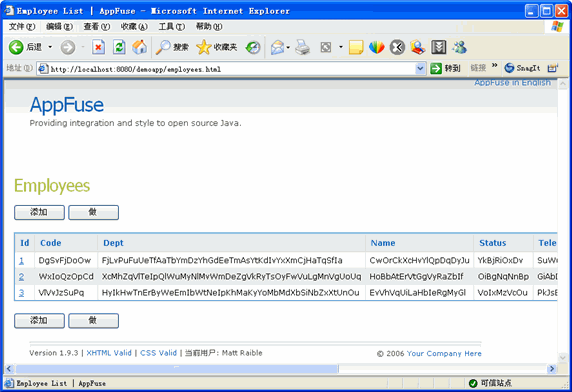Click the green Go arrow button

pos(436,68)
